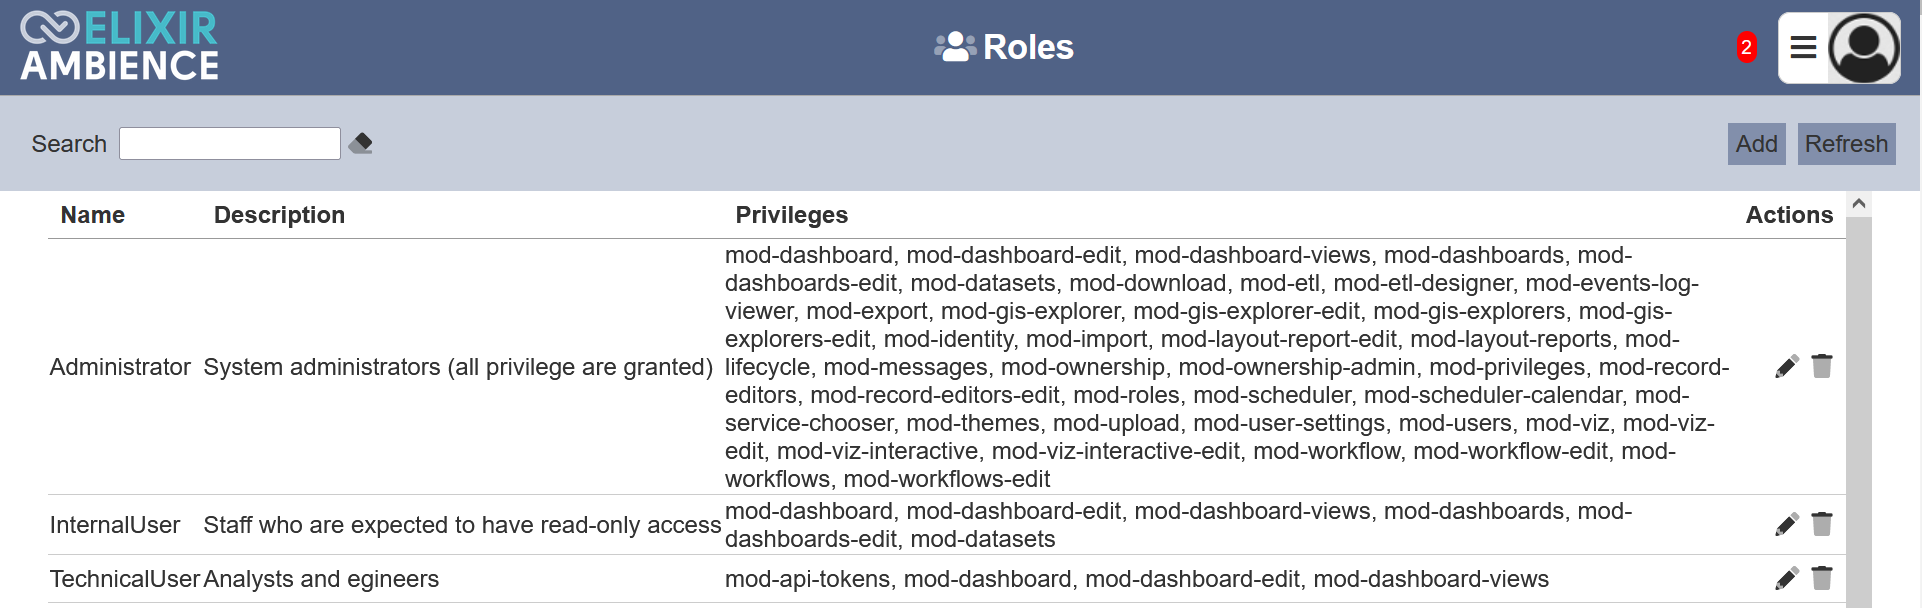Open the notification badge showing 2
Screen dimensions: 1922x608
pyautogui.click(x=1746, y=47)
